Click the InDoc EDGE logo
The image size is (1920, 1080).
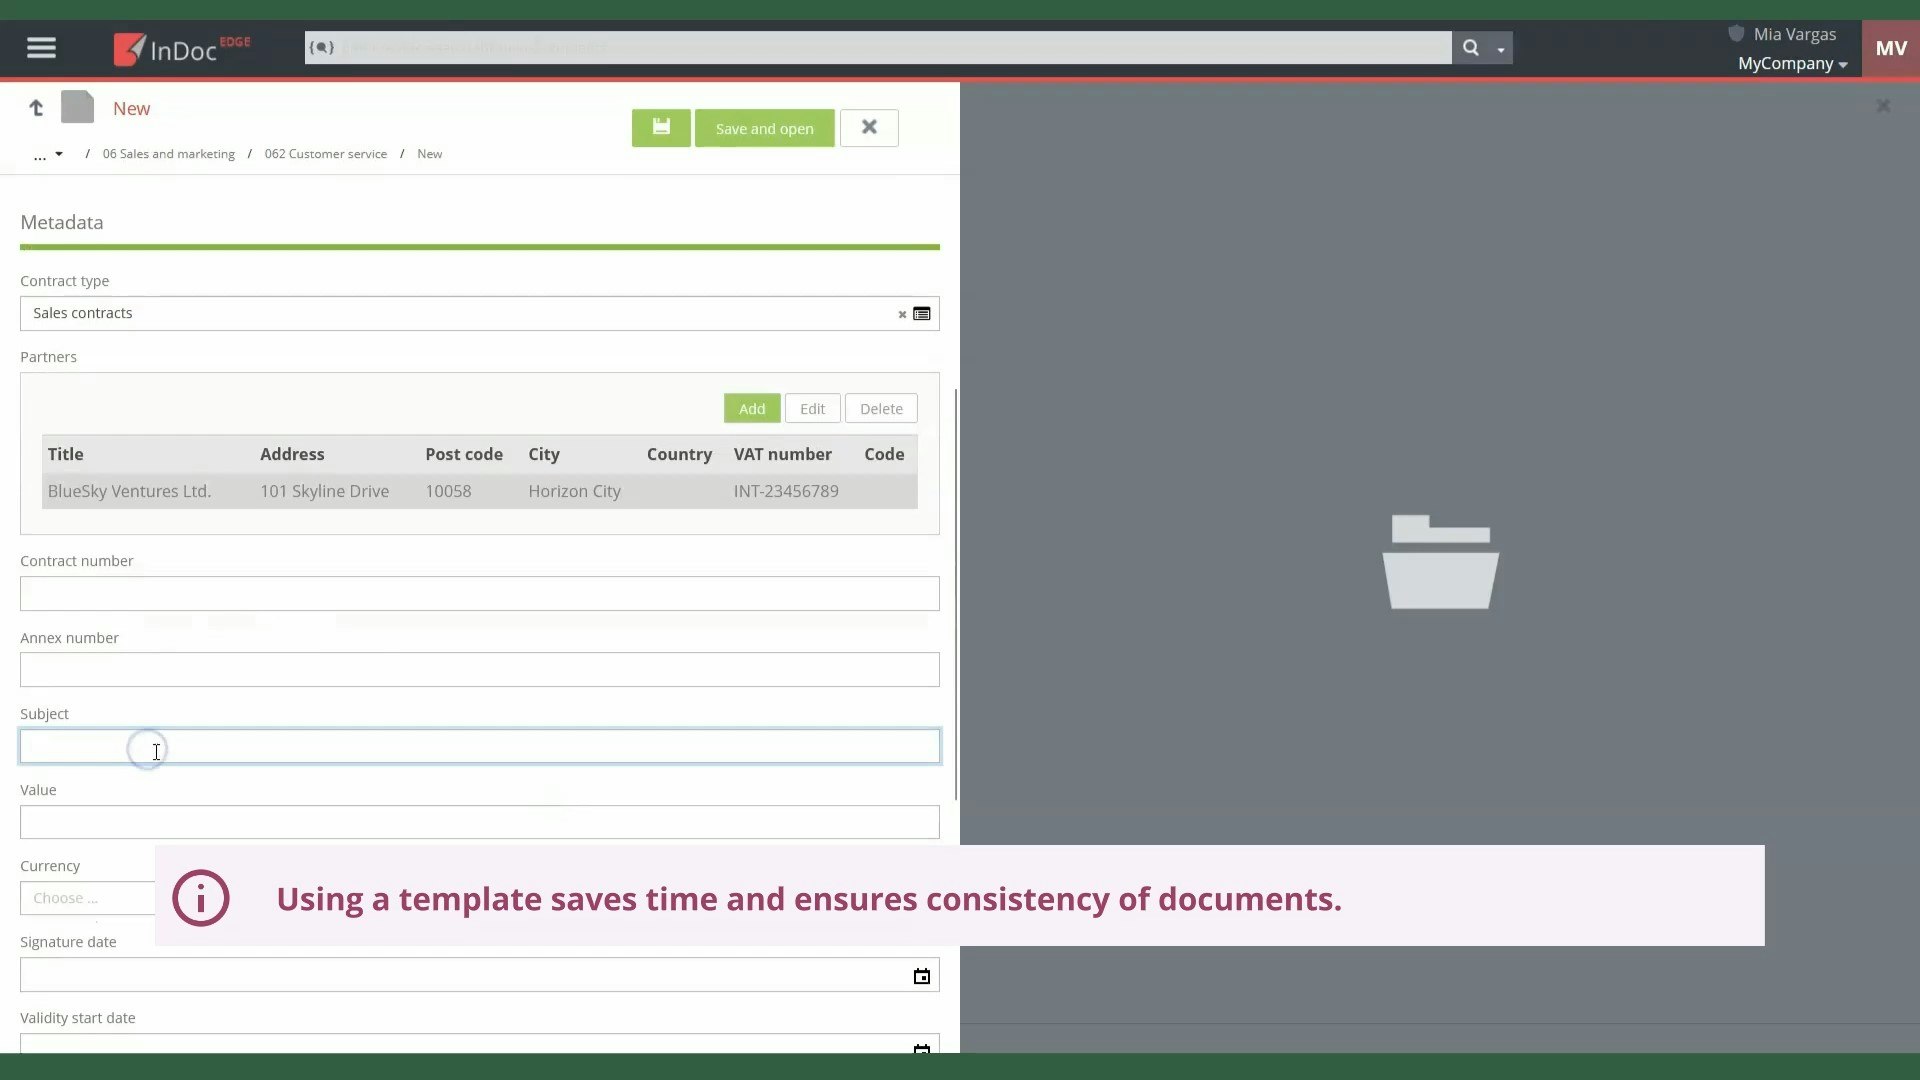pyautogui.click(x=180, y=48)
